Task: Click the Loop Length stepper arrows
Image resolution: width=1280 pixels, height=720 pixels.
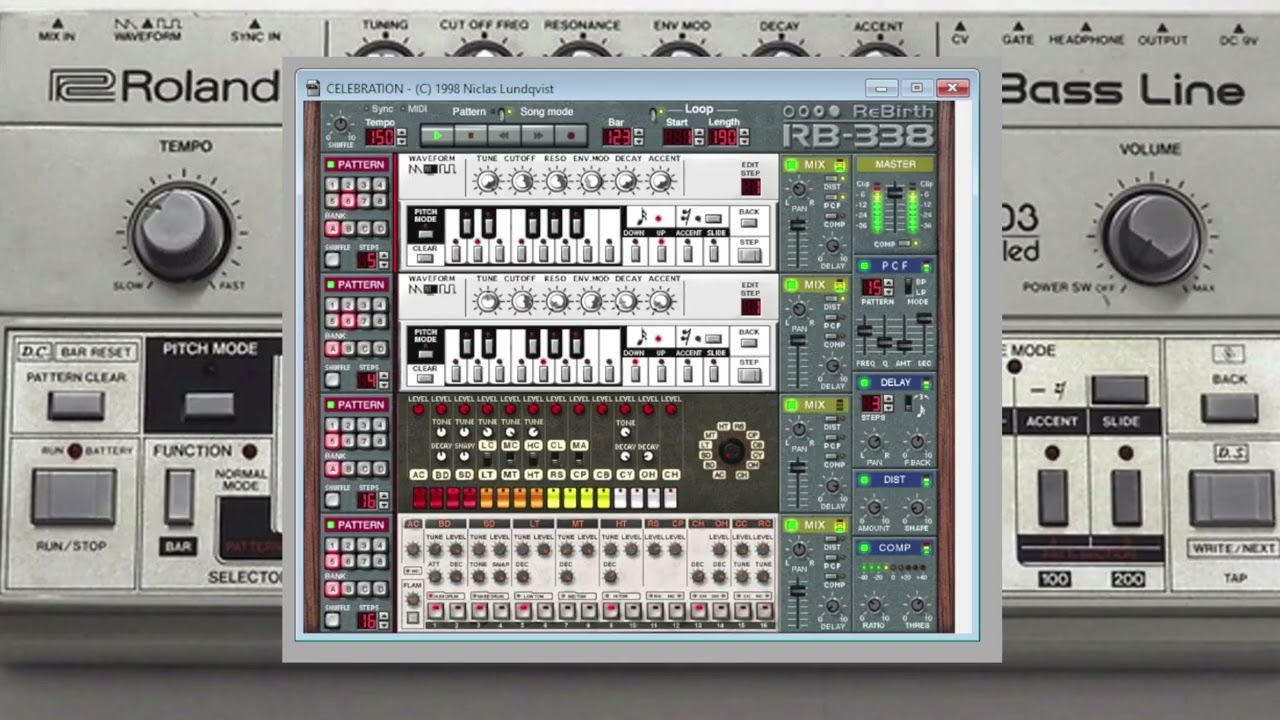Action: pyautogui.click(x=745, y=137)
